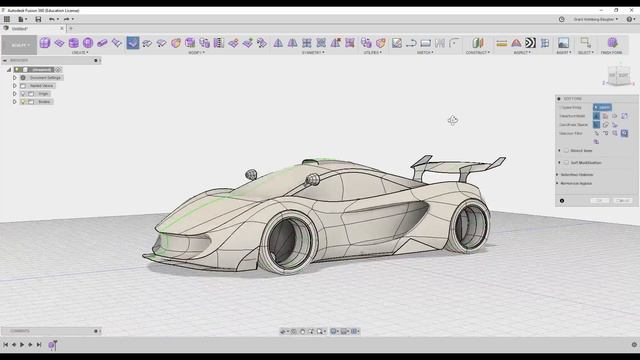Viewport: 640px width, 360px height.
Task: Click the Save icon
Action: click(38, 19)
